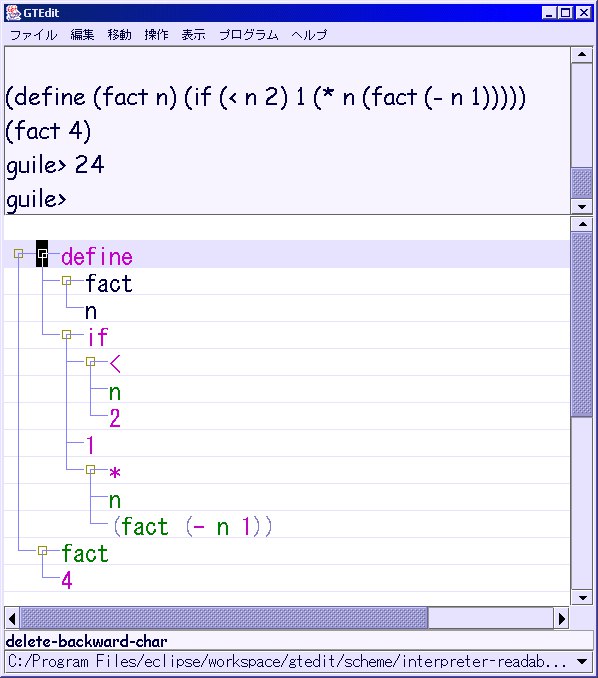
Task: Open the ファイル menu
Action: [33, 35]
